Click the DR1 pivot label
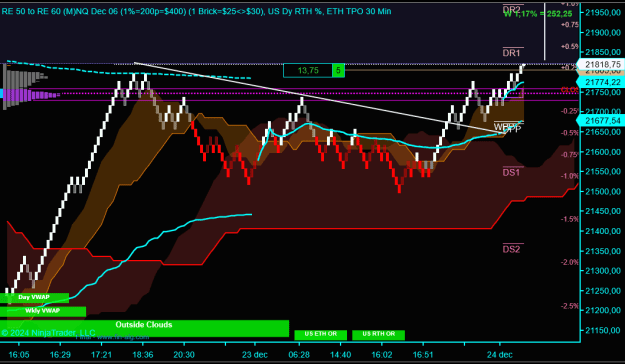Screen dimensions: 625x364 pyautogui.click(x=511, y=53)
